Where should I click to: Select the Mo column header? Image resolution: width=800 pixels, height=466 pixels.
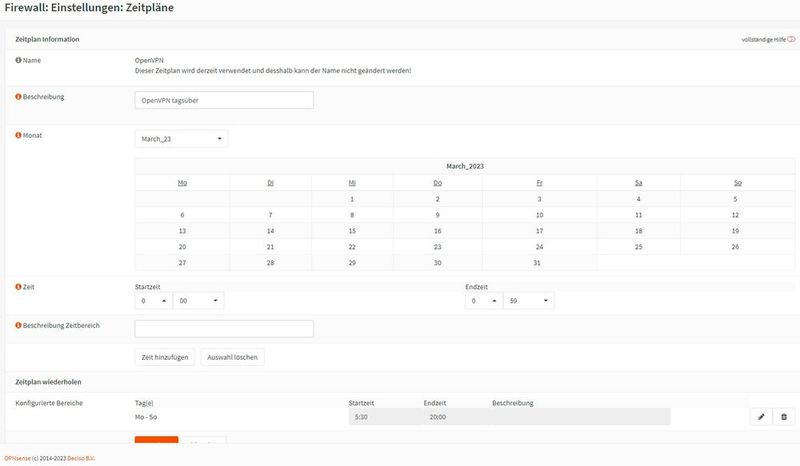182,183
